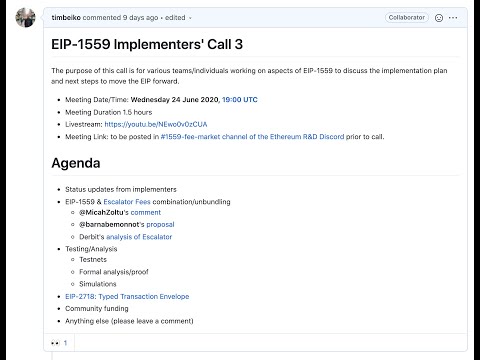Open the Escalator Fees link
Screen dimensions: 480x360
[127, 202]
